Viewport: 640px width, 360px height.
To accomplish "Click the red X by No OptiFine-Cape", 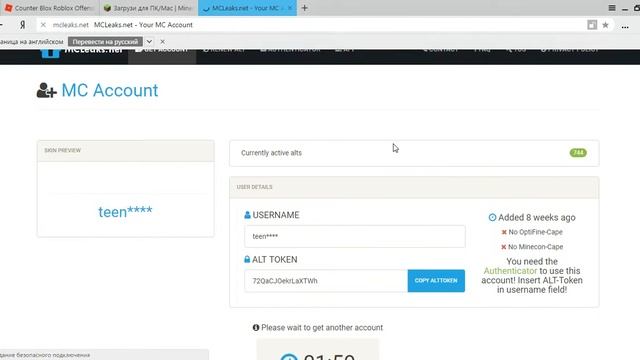I will (504, 232).
